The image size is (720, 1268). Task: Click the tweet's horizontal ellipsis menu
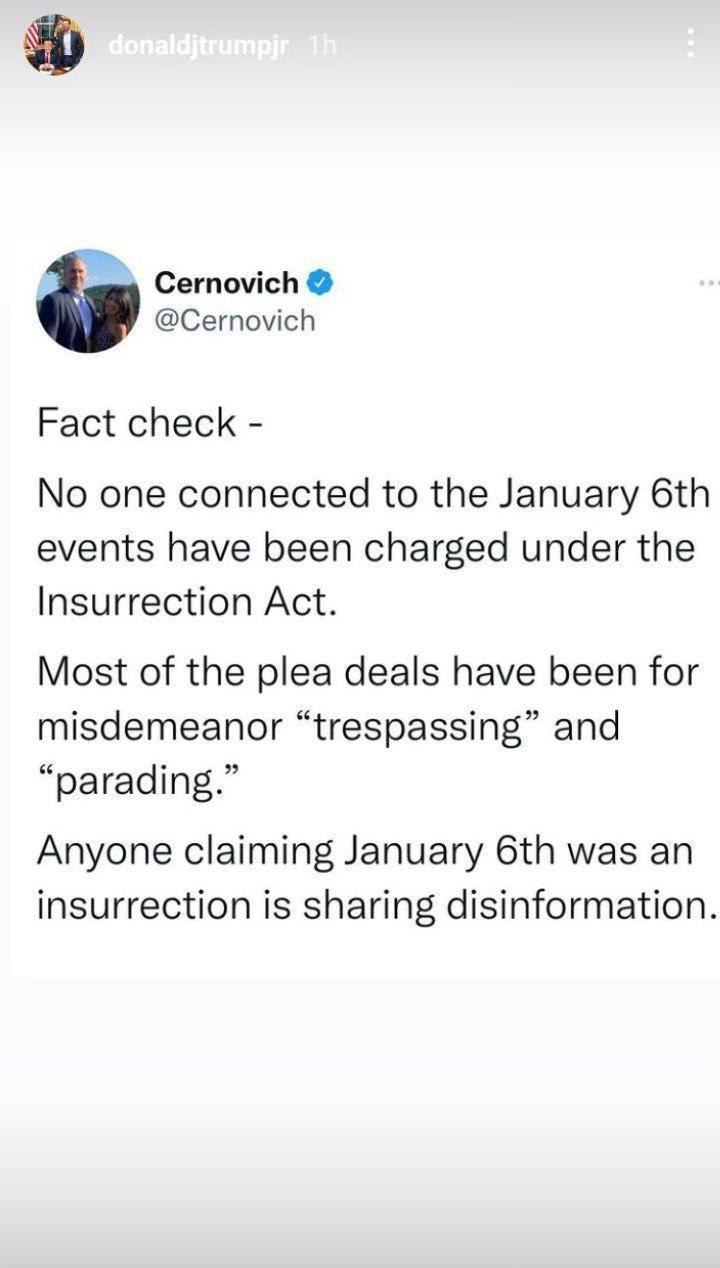coord(709,283)
